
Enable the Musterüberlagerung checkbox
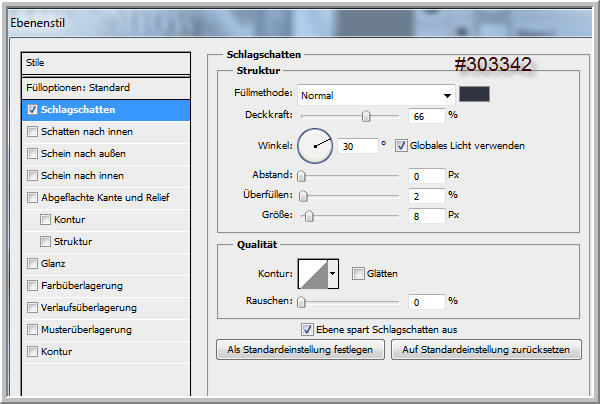point(33,330)
